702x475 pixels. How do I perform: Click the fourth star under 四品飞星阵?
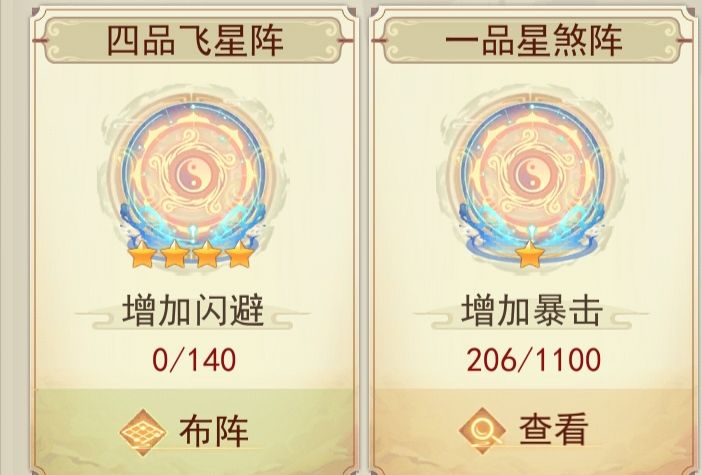point(240,254)
